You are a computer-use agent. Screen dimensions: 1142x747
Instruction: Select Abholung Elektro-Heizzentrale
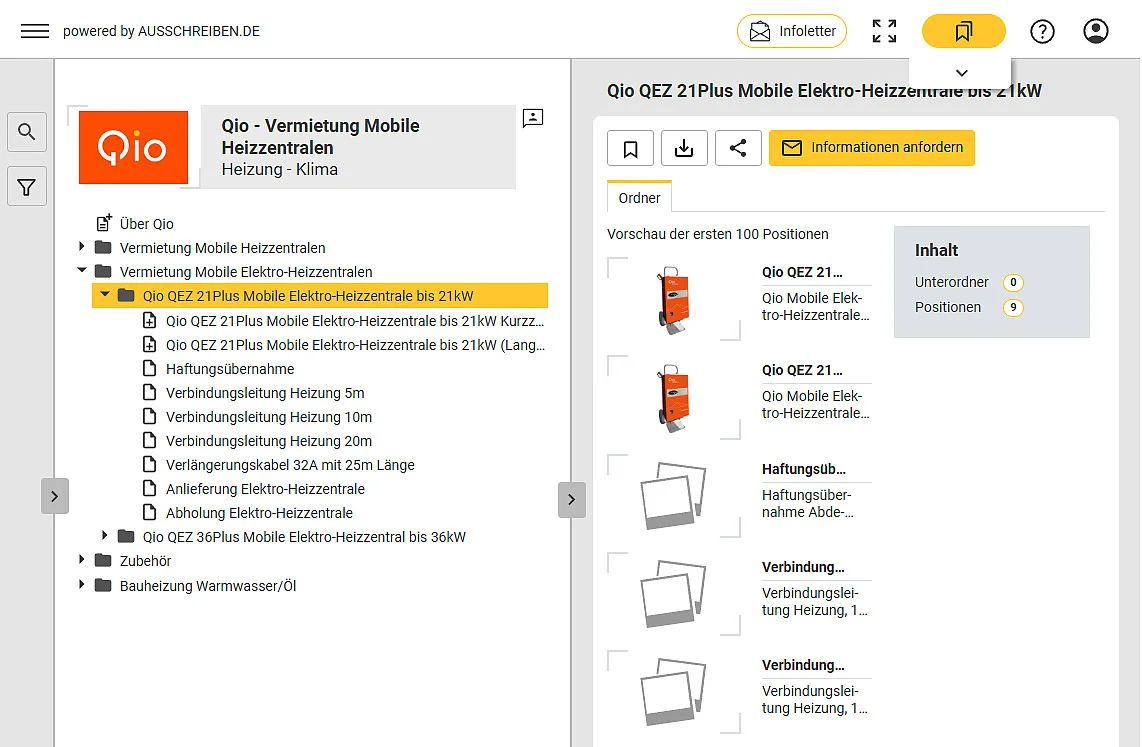pos(259,513)
